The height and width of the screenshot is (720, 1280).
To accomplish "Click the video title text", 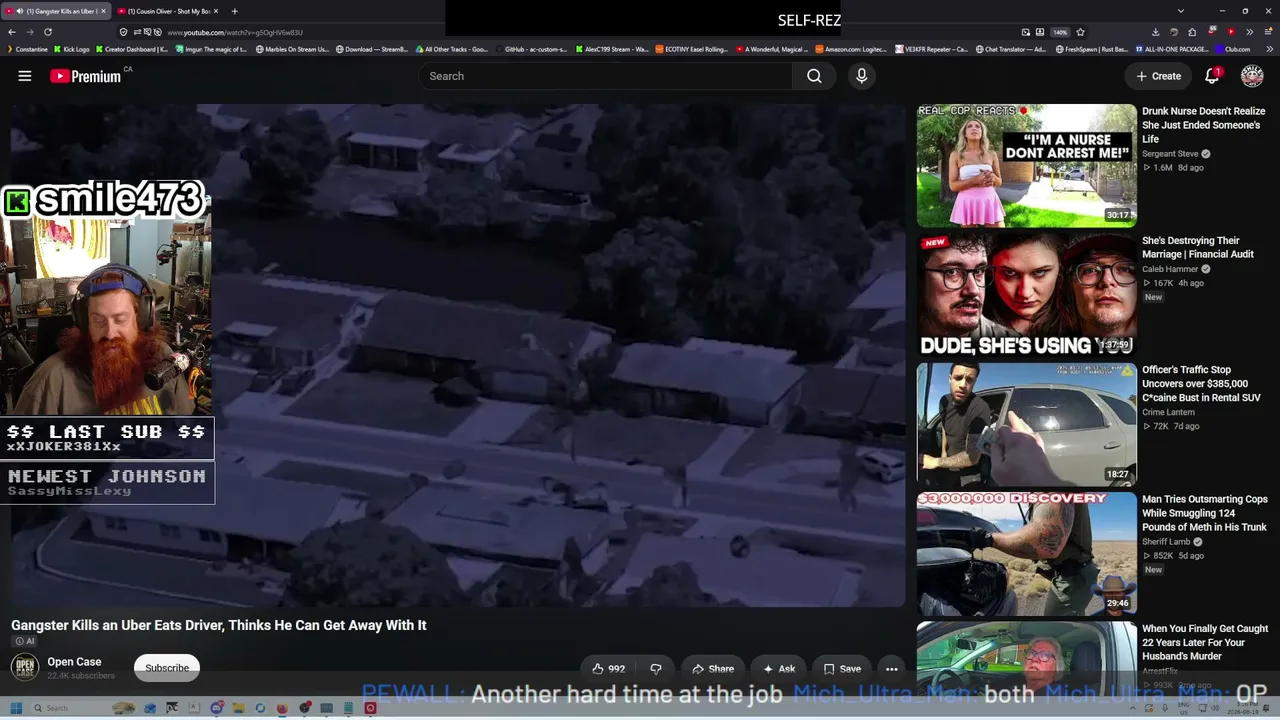I will coord(219,625).
